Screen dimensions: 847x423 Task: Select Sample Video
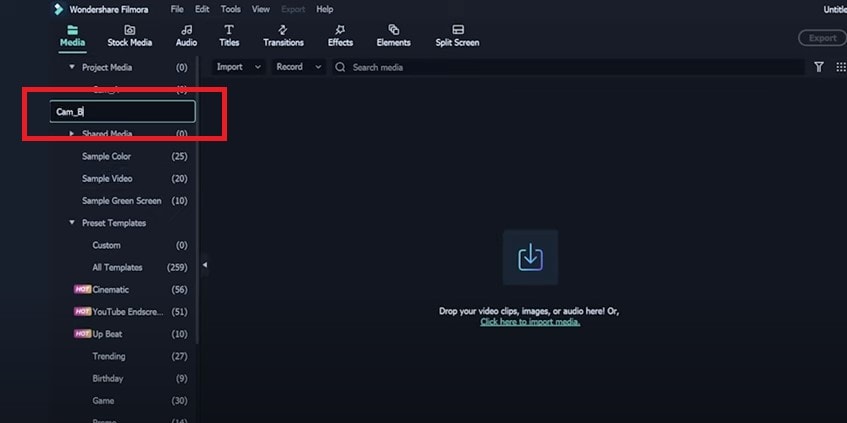pos(107,178)
